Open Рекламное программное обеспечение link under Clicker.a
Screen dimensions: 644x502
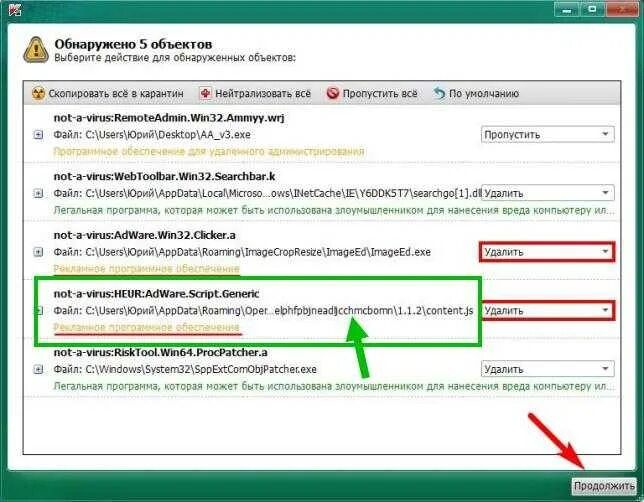point(146,269)
